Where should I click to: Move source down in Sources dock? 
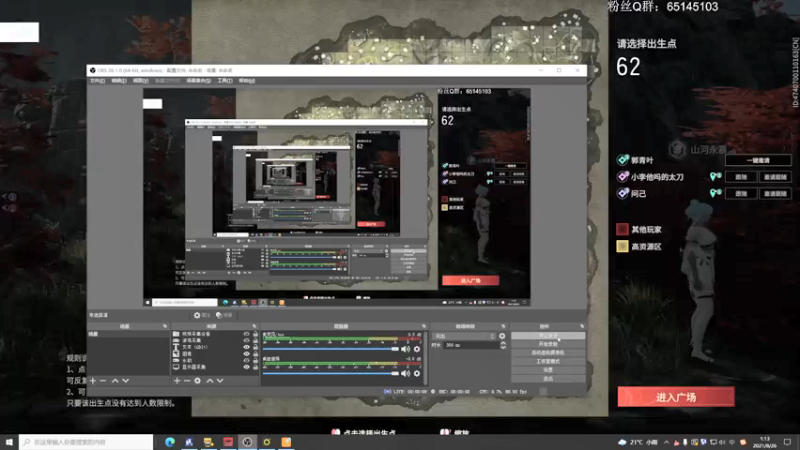220,381
